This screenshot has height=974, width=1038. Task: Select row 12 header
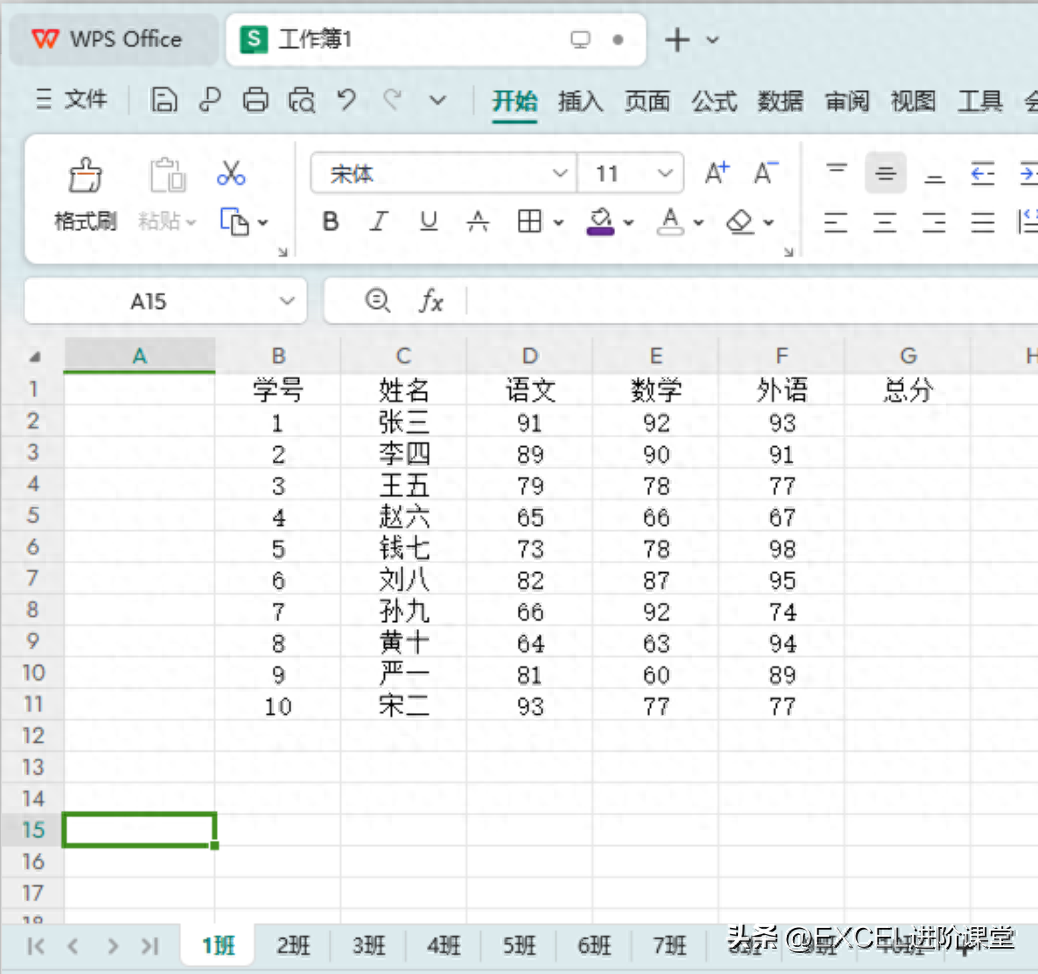pyautogui.click(x=33, y=736)
